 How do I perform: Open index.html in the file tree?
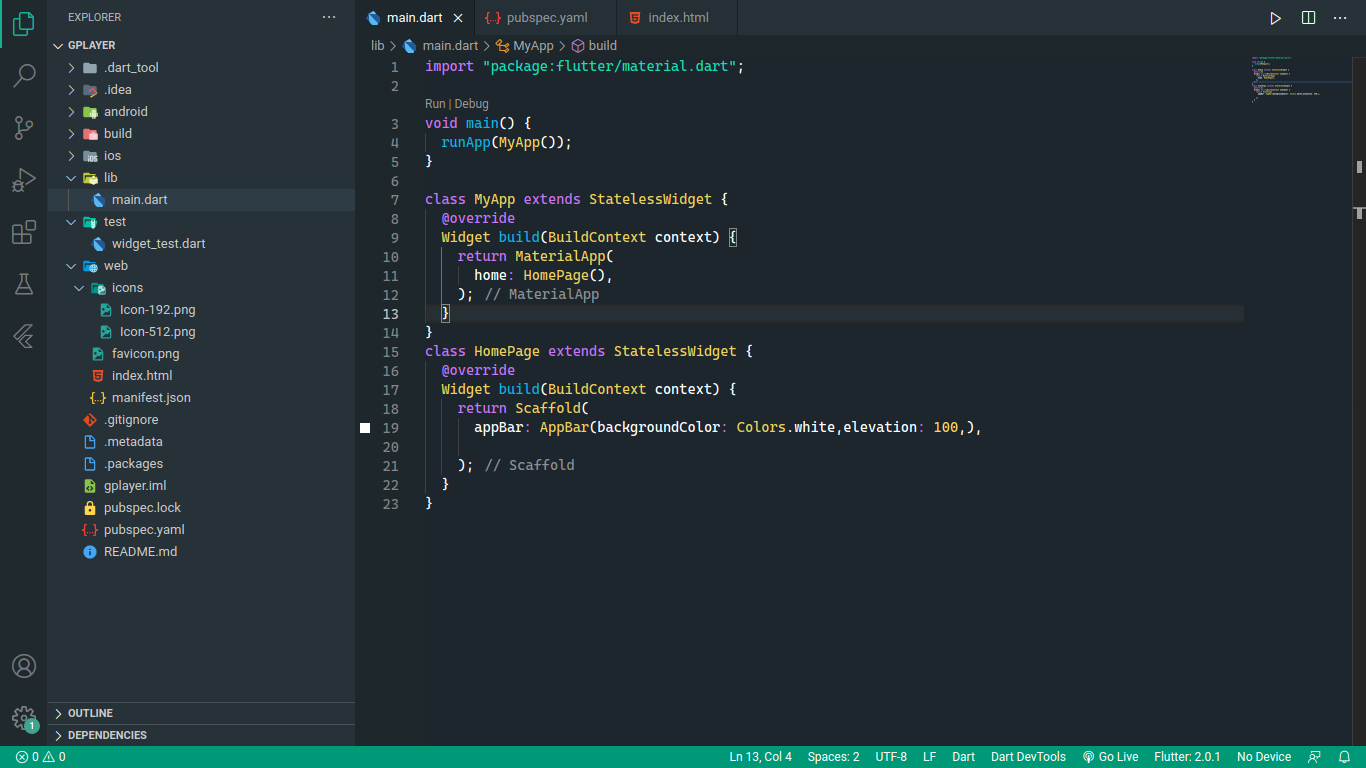(x=201, y=376)
